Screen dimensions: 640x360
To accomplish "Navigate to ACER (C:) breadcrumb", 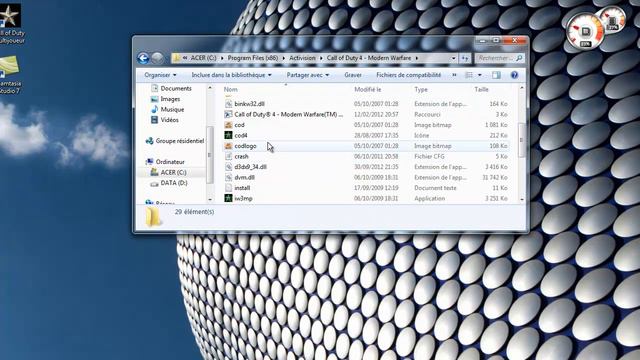I will (203, 58).
